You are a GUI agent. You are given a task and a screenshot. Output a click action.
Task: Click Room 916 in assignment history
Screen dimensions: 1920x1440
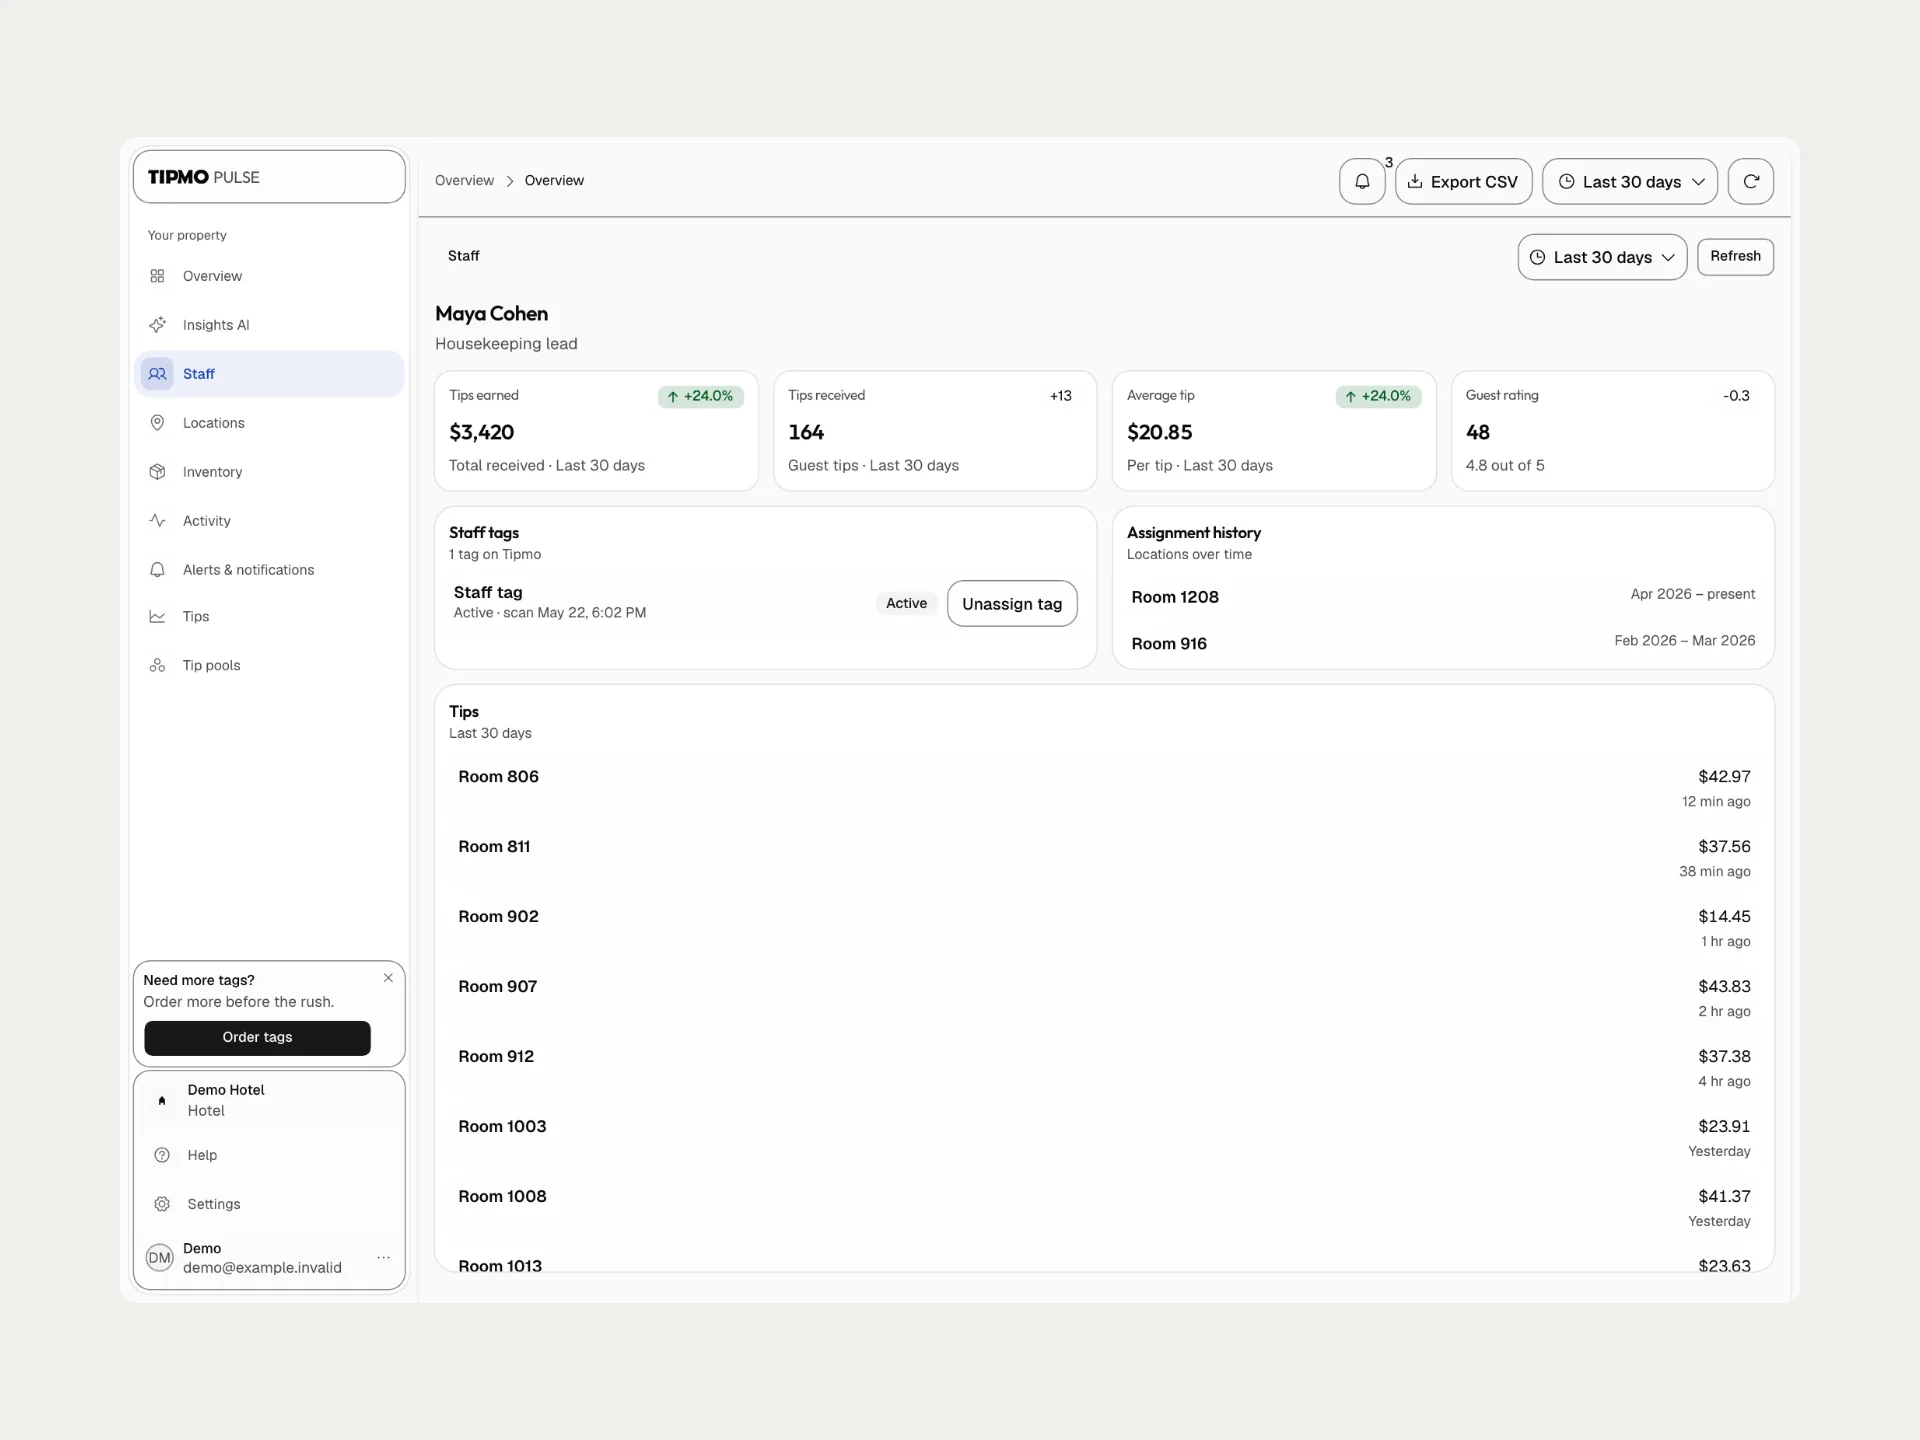tap(1169, 644)
